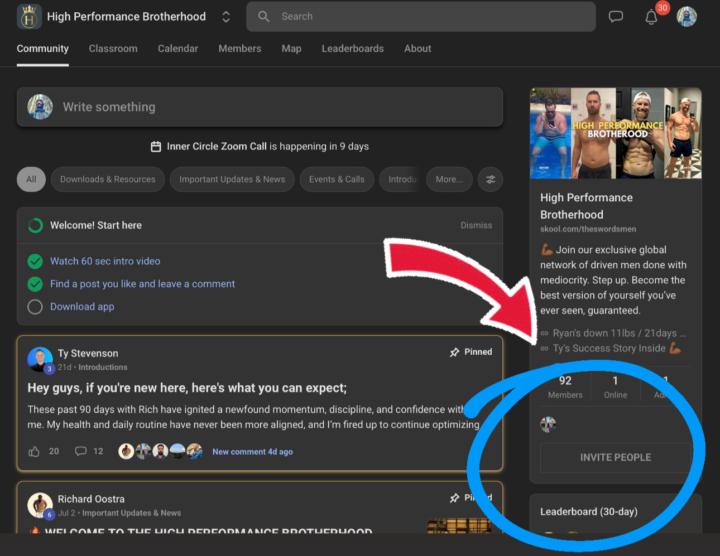This screenshot has width=720, height=556.
Task: Click the member avatar above Invite People
Action: point(548,424)
